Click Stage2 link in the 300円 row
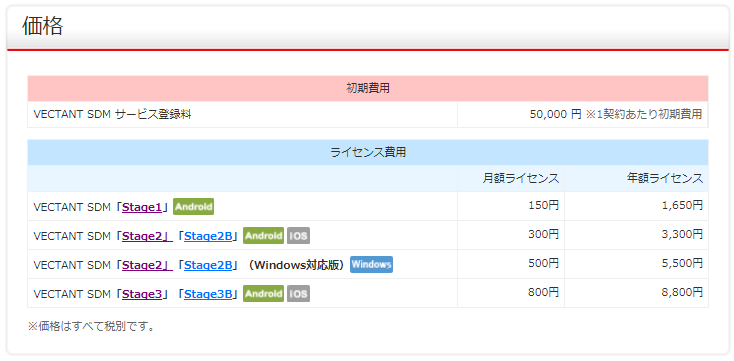The height and width of the screenshot is (361, 734). 147,236
